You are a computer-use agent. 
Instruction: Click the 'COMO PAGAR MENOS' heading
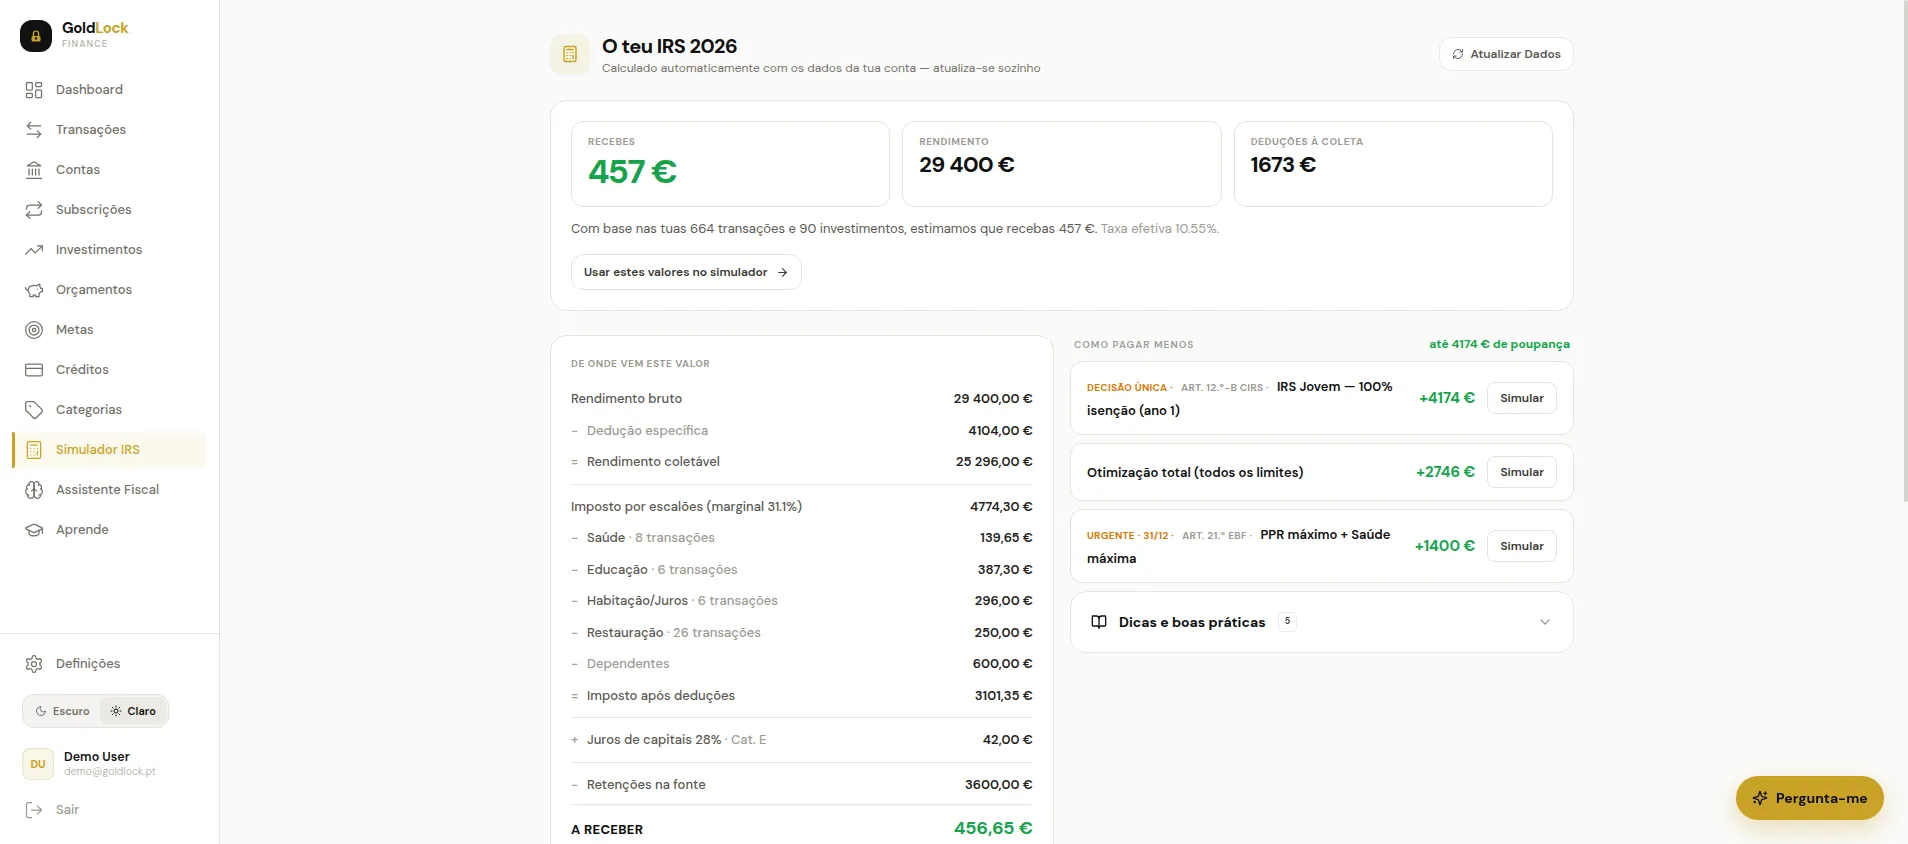pyautogui.click(x=1134, y=345)
